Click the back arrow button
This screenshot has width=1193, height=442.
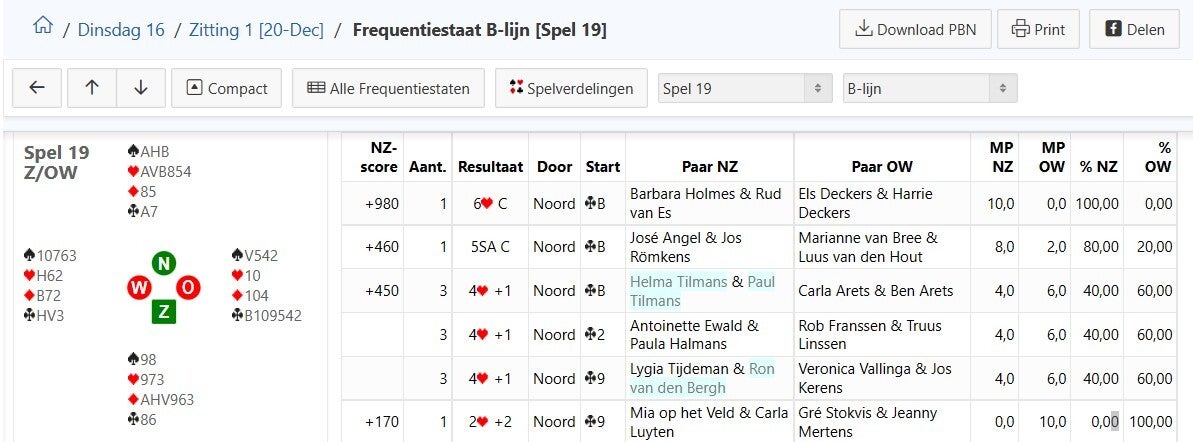tap(37, 88)
